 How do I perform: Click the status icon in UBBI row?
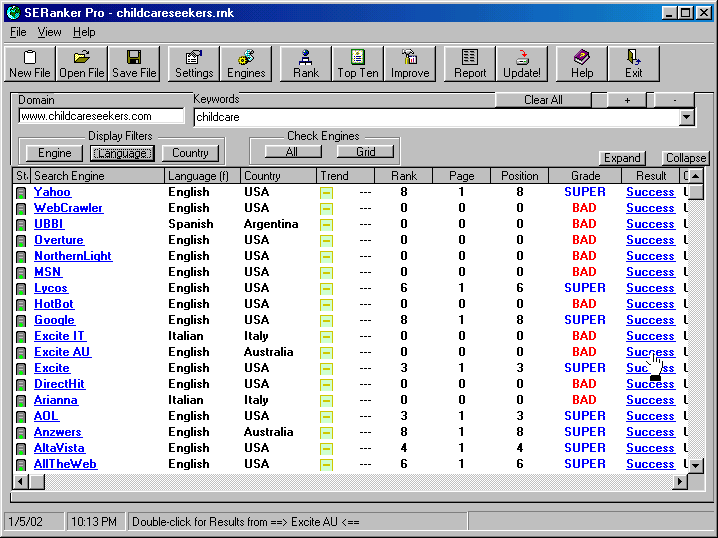pyautogui.click(x=21, y=225)
